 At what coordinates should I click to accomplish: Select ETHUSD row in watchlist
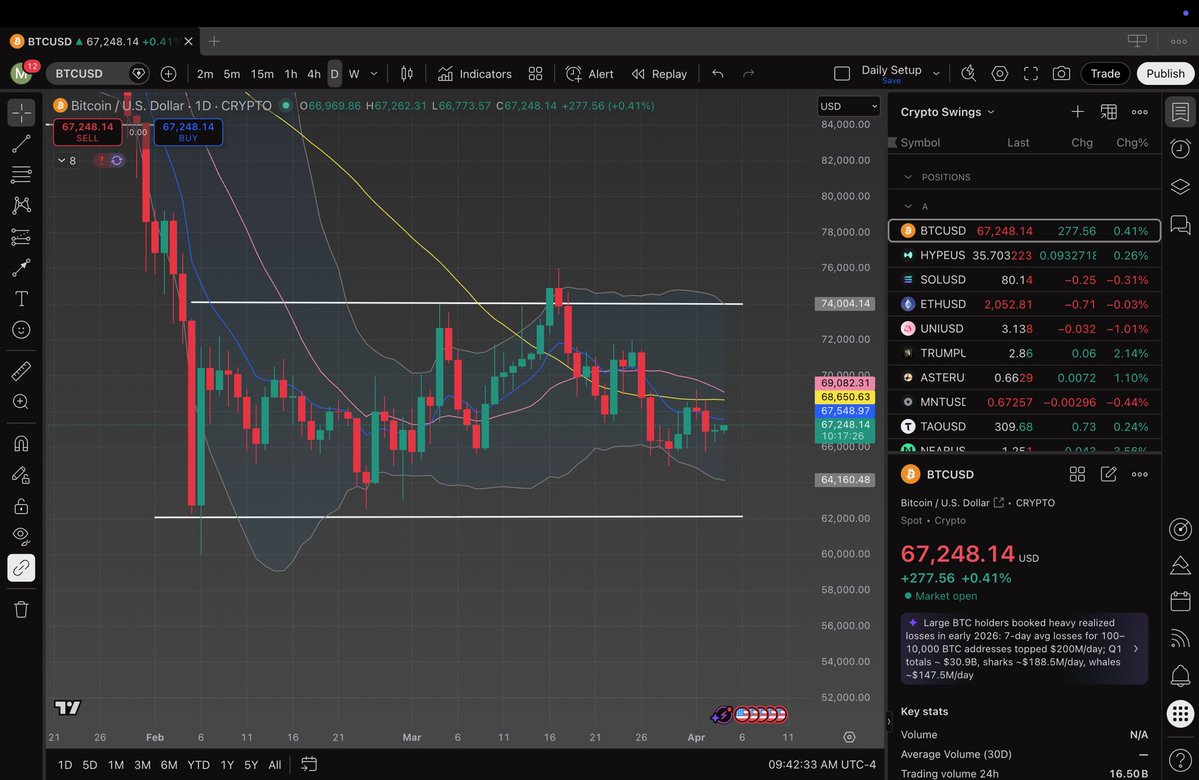coord(942,304)
